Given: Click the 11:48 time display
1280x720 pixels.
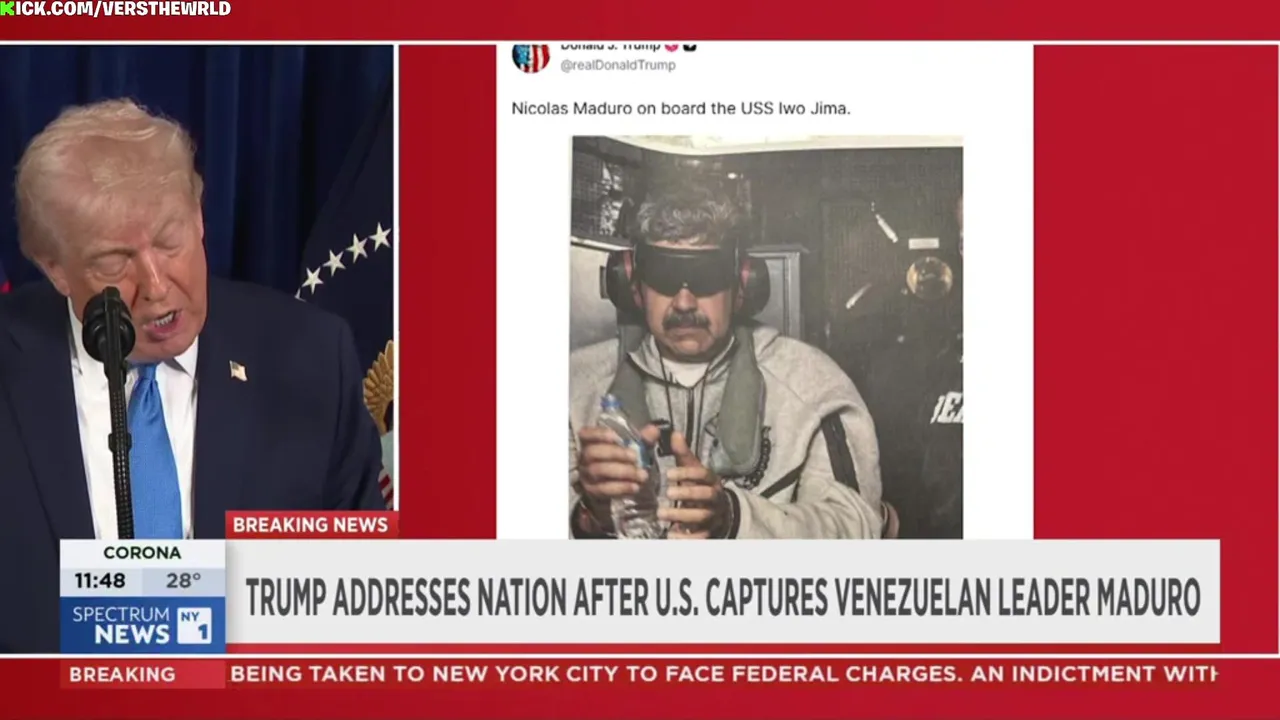Looking at the screenshot, I should 100,581.
